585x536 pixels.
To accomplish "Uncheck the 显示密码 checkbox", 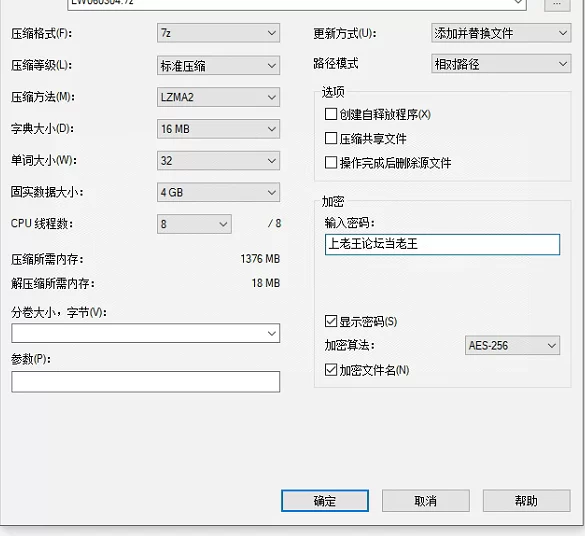I will 331,321.
